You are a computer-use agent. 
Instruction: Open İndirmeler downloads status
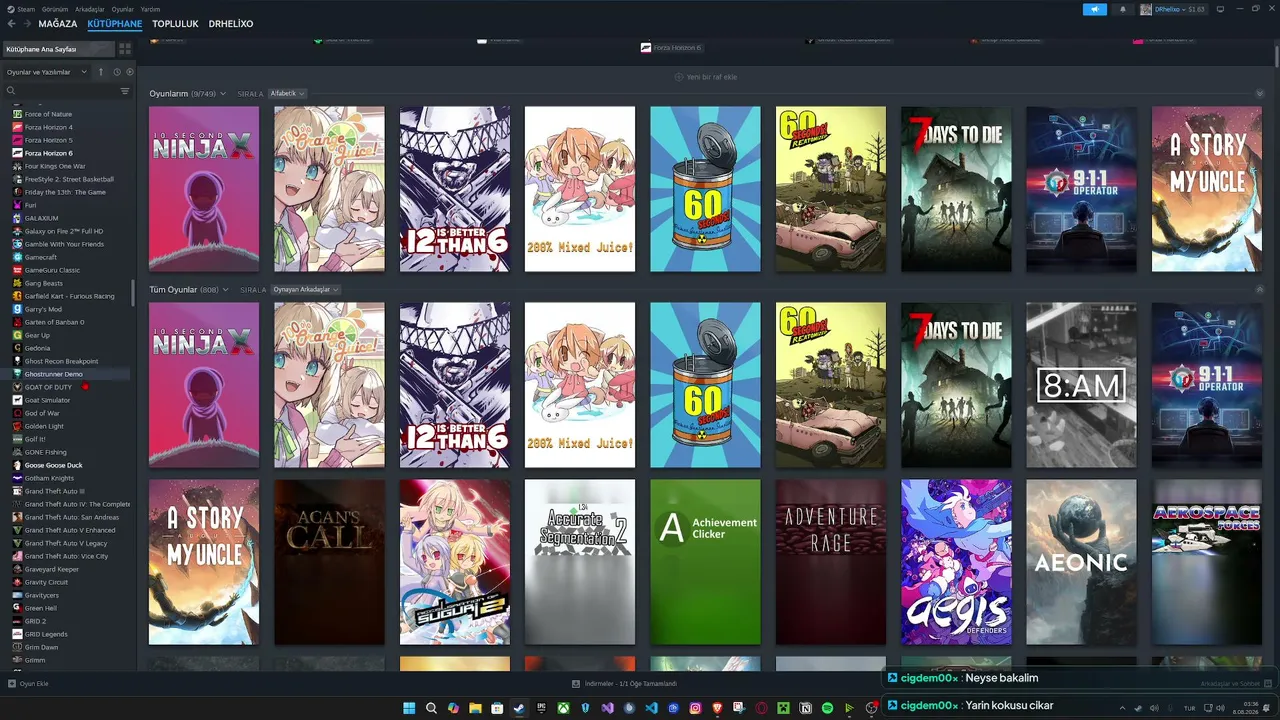[625, 683]
